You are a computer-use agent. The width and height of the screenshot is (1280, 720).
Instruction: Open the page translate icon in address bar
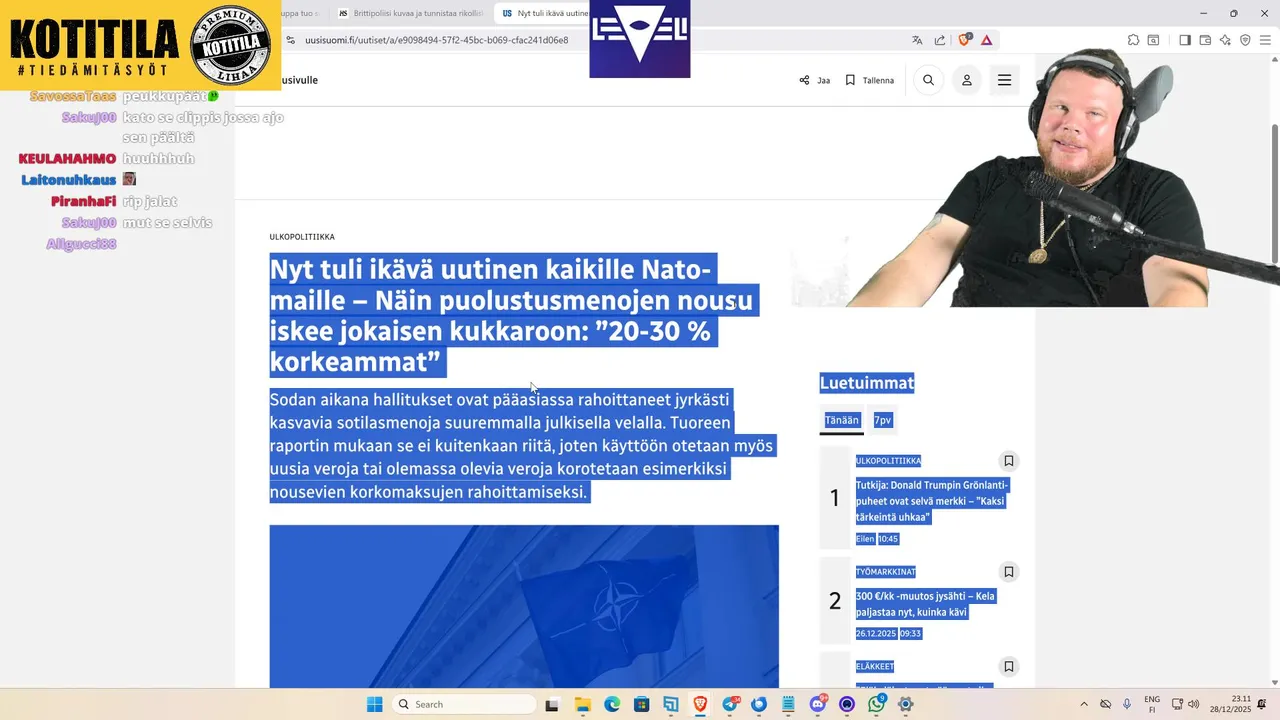pos(917,40)
